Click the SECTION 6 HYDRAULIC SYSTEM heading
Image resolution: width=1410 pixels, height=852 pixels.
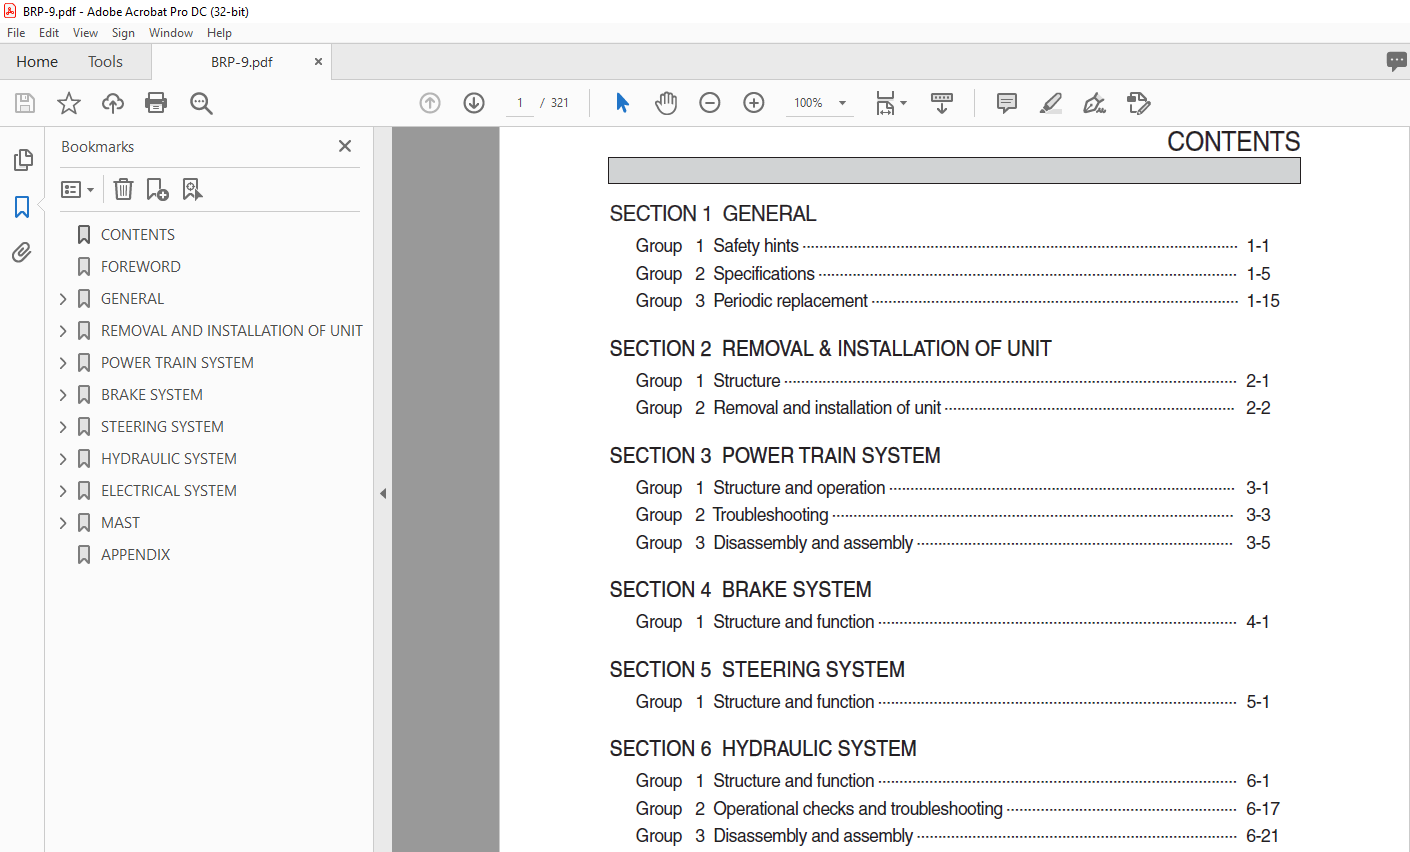click(x=763, y=749)
